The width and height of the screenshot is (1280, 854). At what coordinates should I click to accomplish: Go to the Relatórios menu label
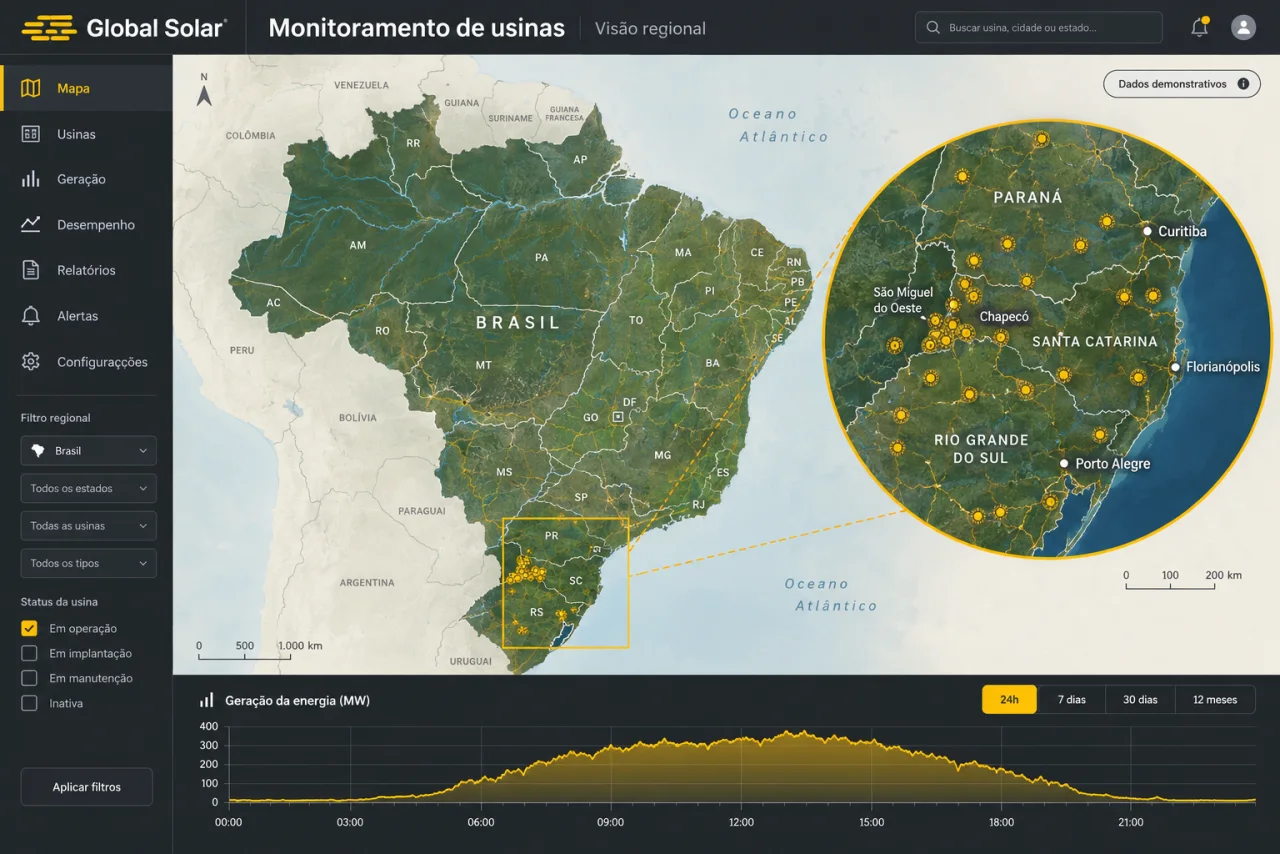(x=86, y=270)
